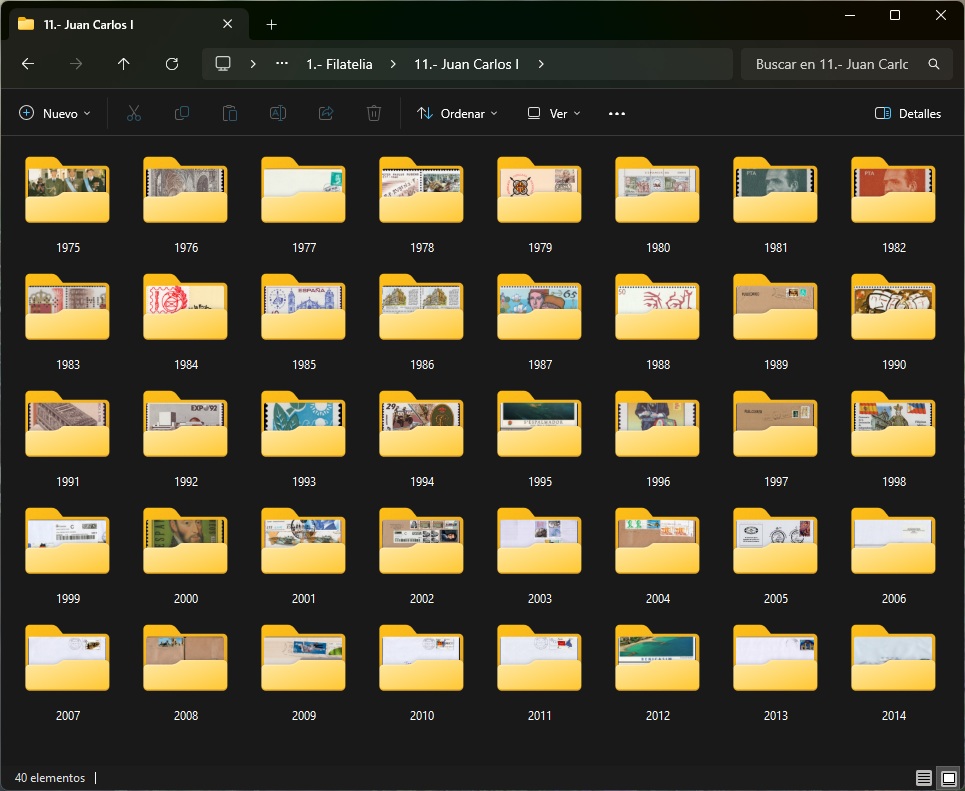The height and width of the screenshot is (791, 965).
Task: Toggle the Detalles pane
Action: click(x=907, y=114)
